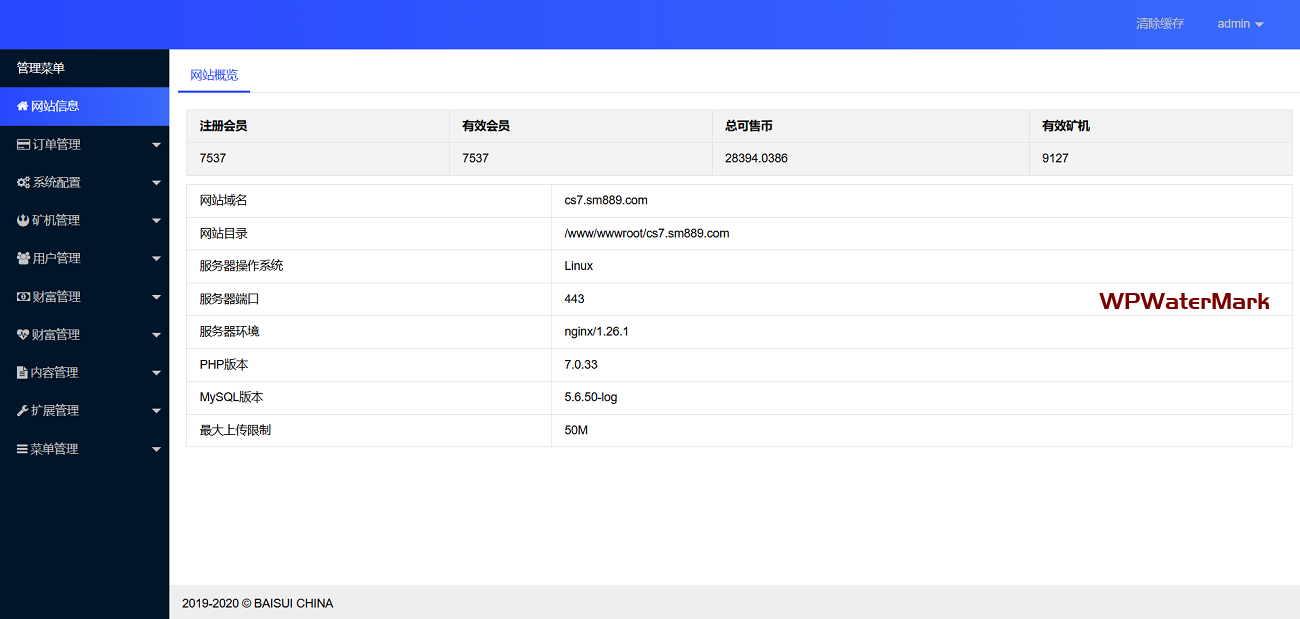Click the wrench icon for 扩展管理
This screenshot has height=619, width=1300.
[x=23, y=411]
